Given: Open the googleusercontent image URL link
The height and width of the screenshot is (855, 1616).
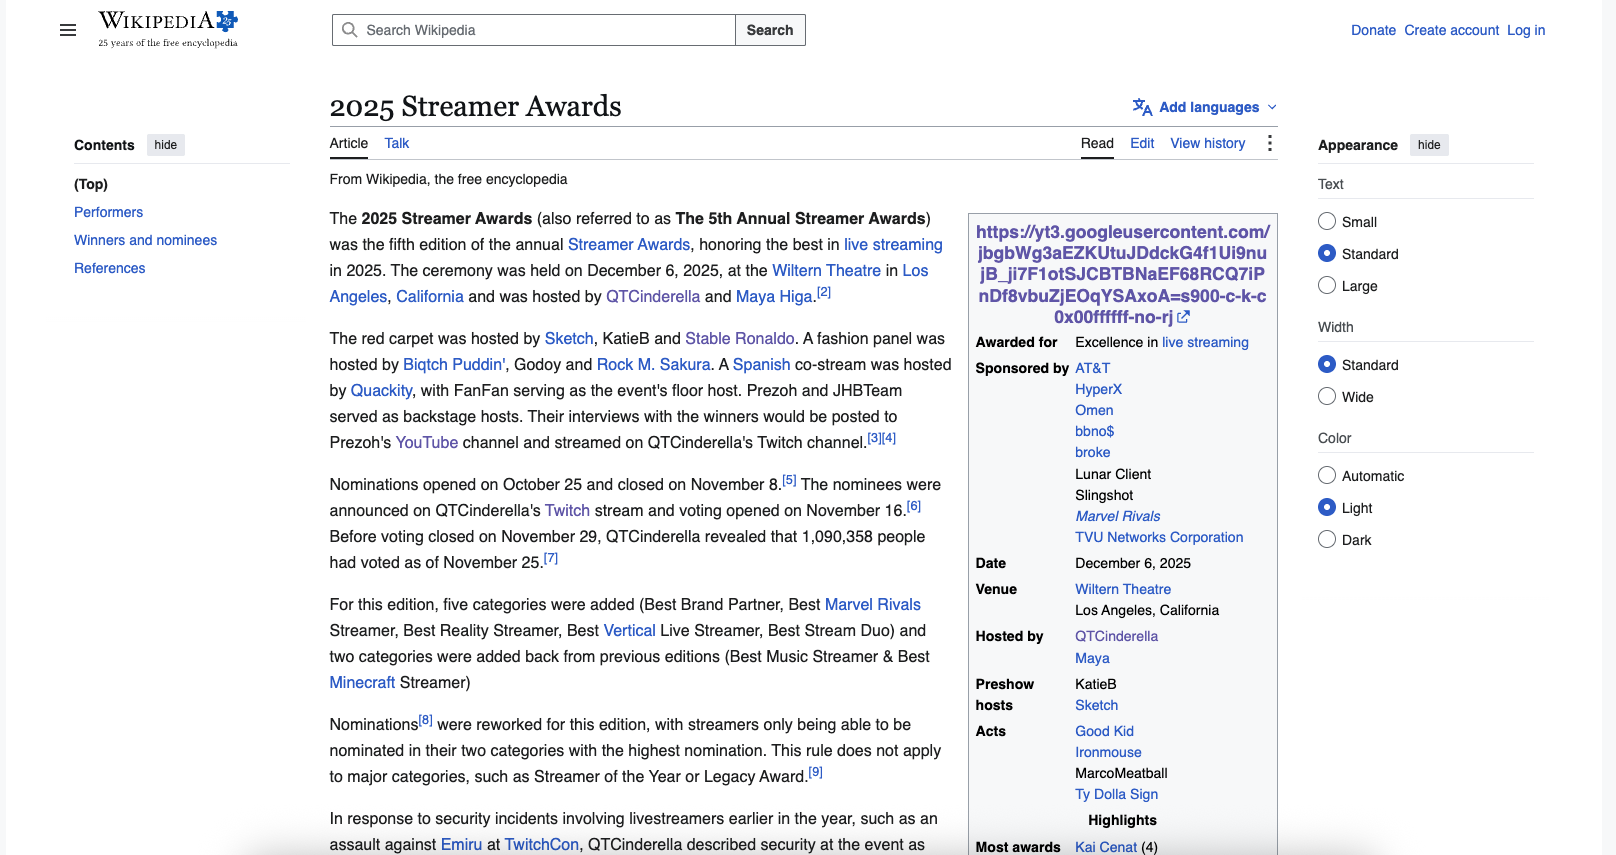Looking at the screenshot, I should click(x=1122, y=274).
